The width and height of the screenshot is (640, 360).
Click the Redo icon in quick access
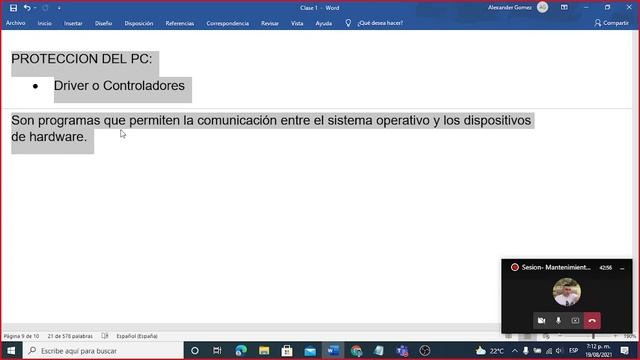[45, 8]
